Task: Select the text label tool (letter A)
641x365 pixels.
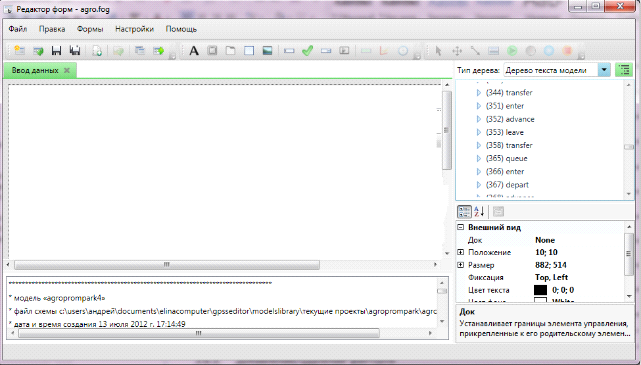Action: [x=194, y=51]
